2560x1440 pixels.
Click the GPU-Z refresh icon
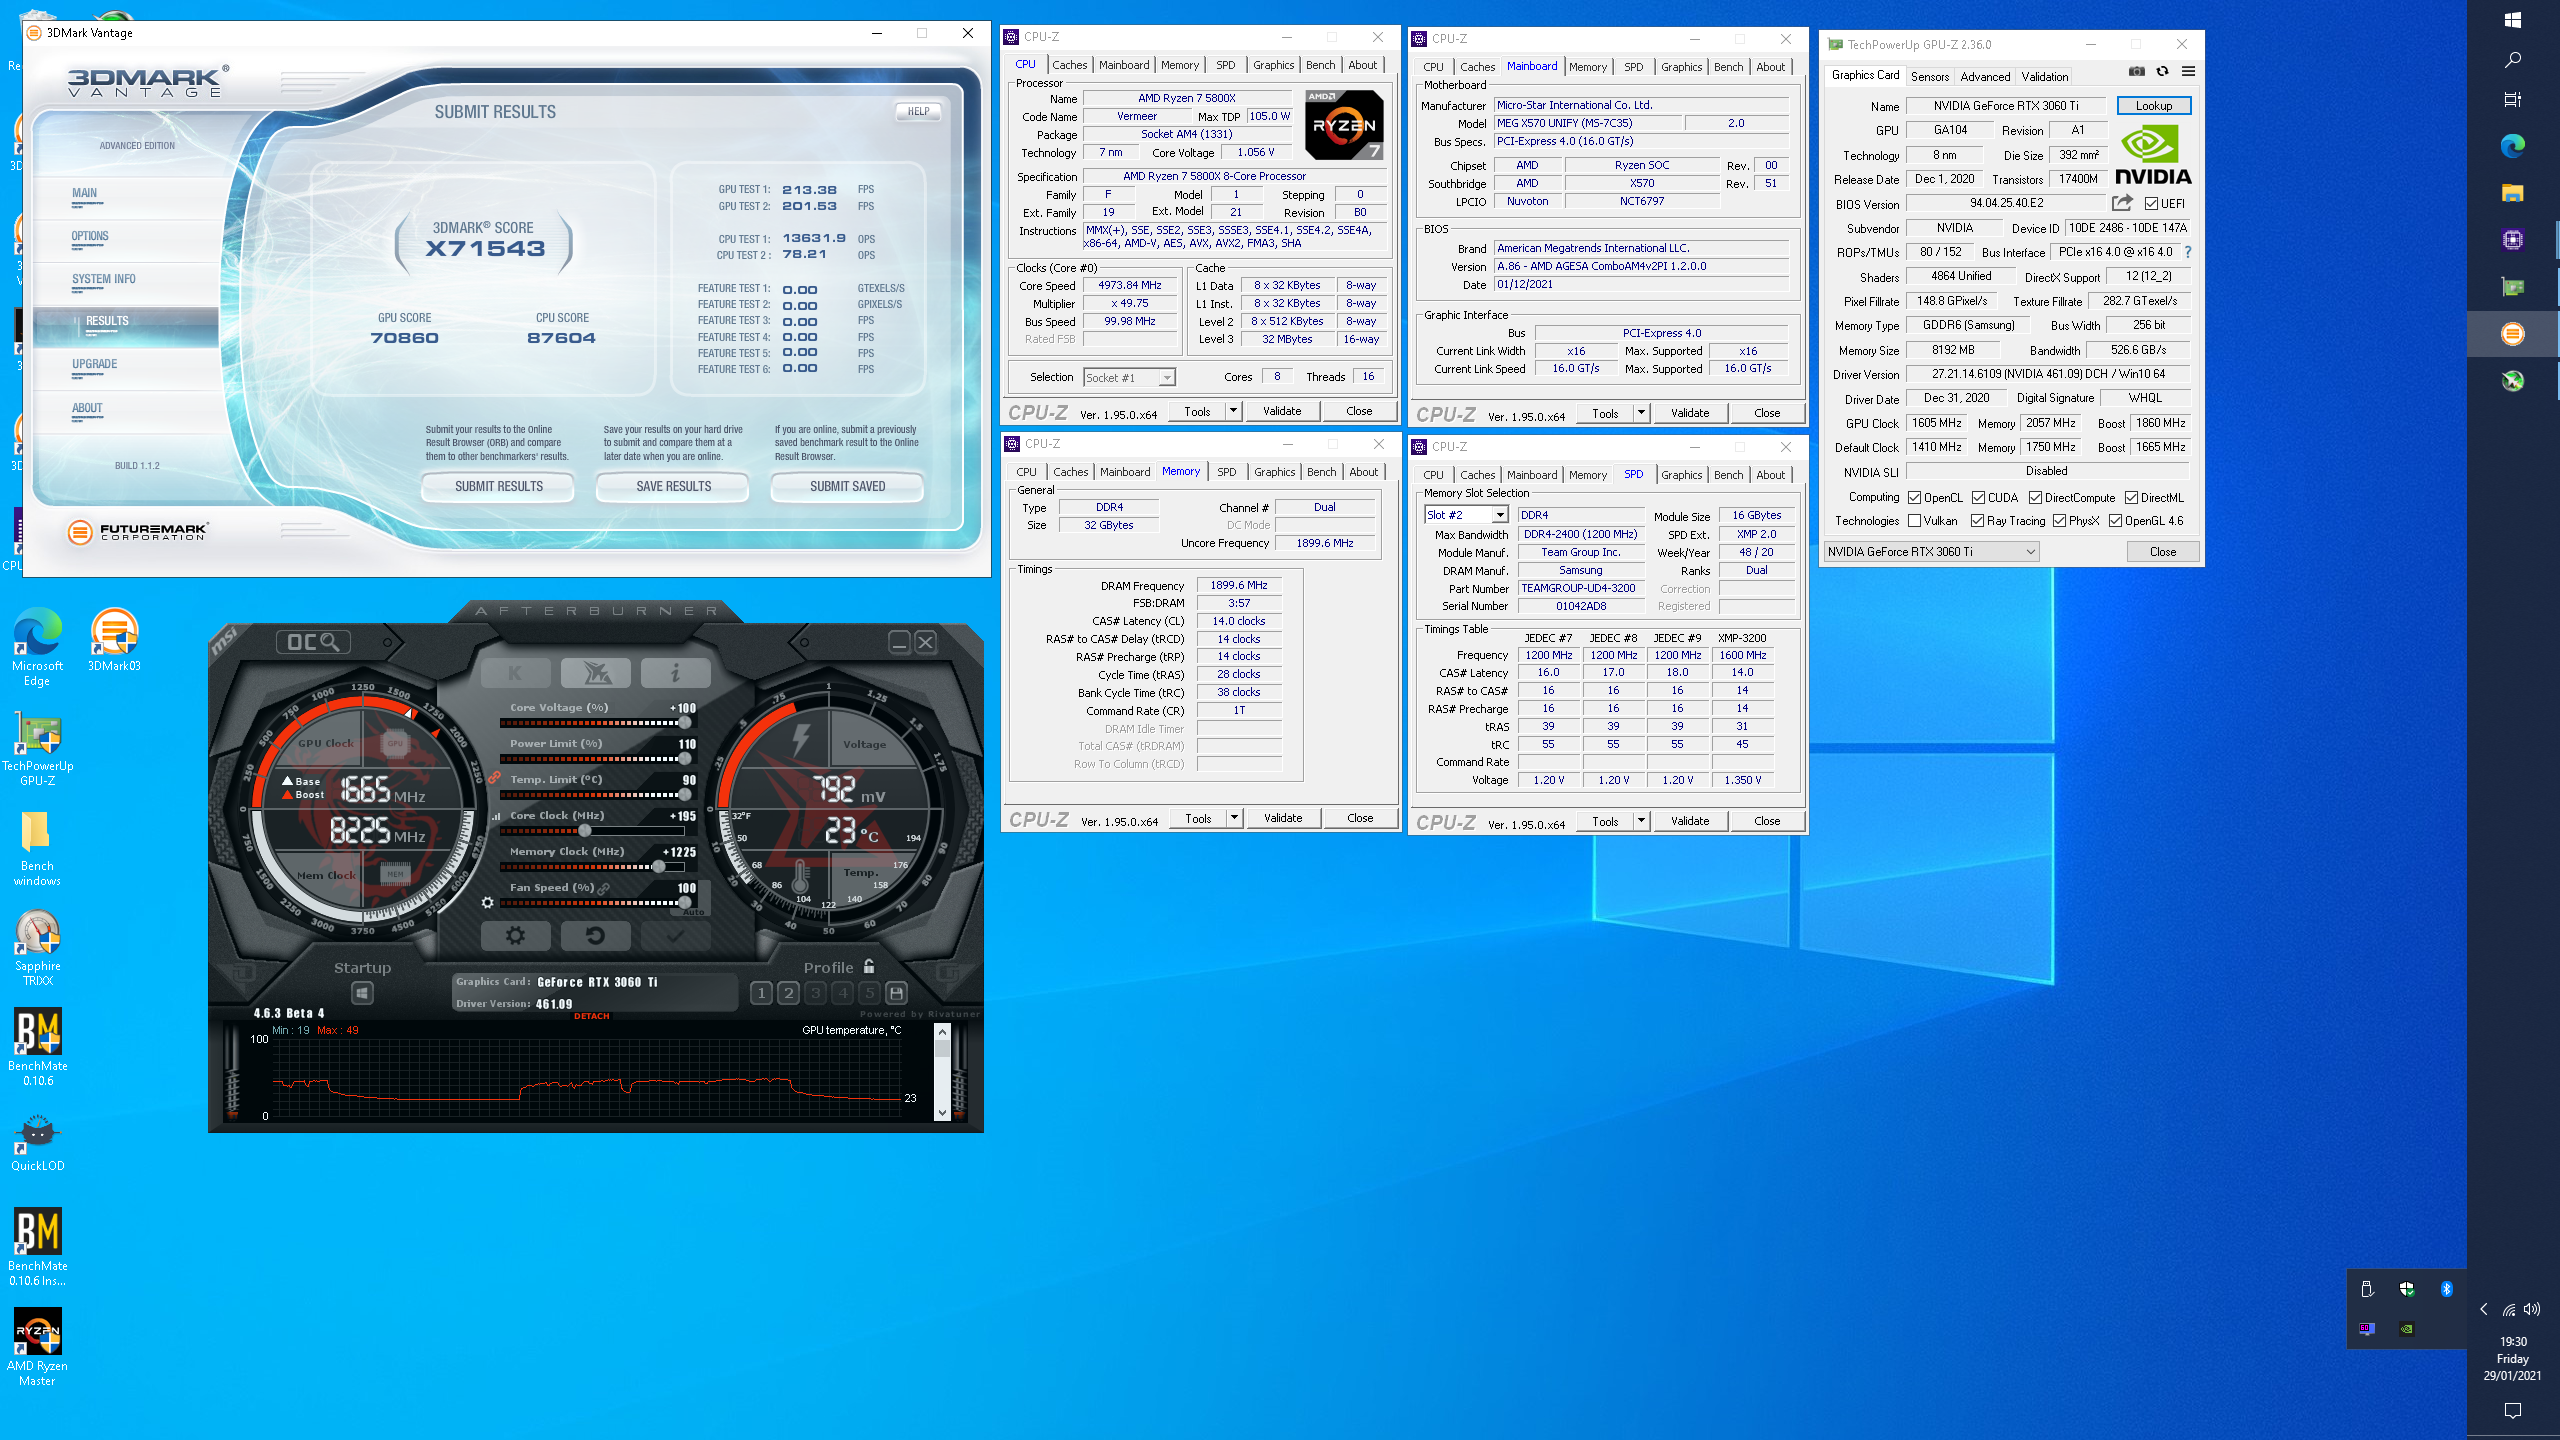pyautogui.click(x=2162, y=71)
